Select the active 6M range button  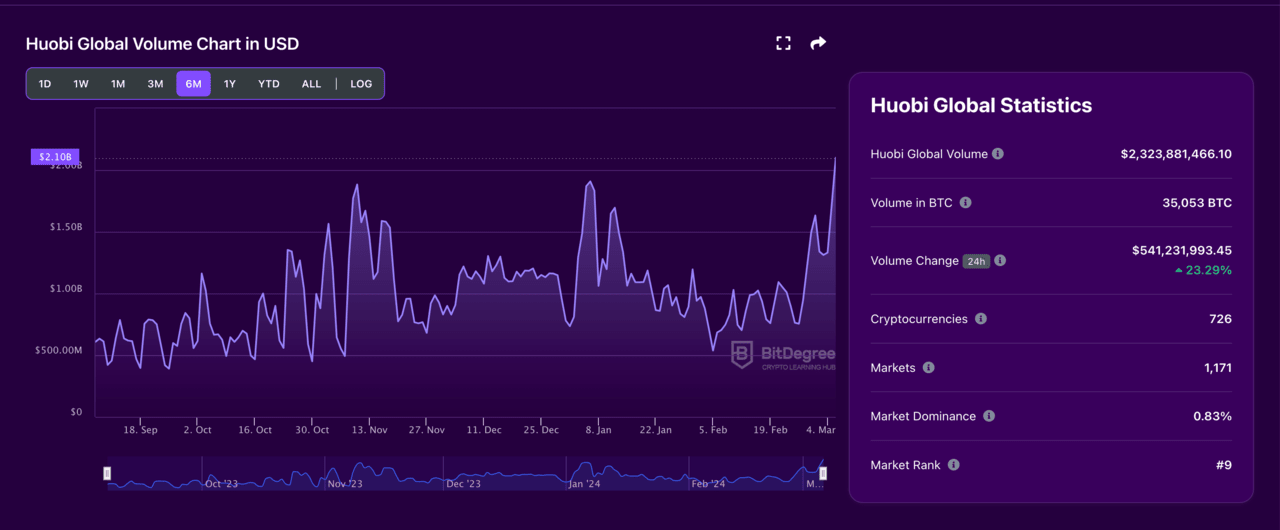click(193, 84)
